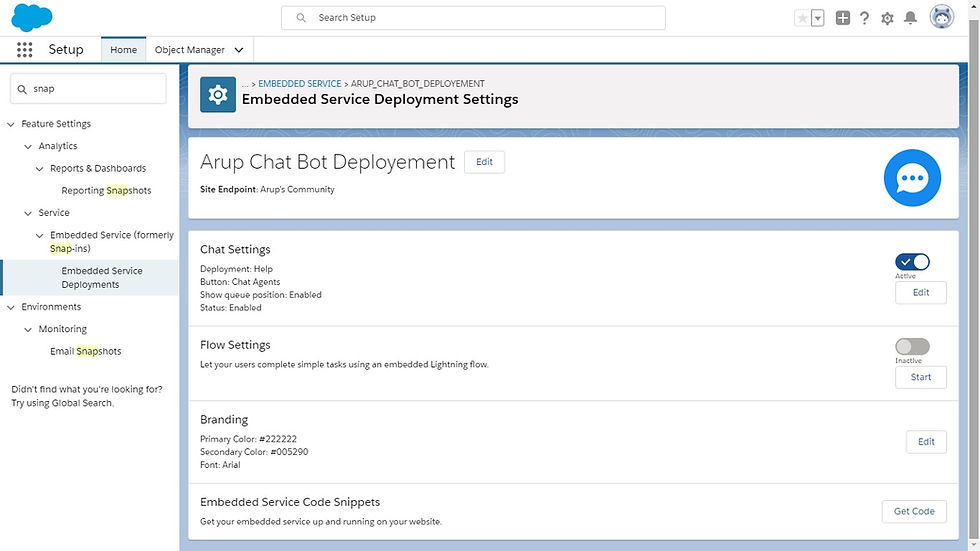
Task: Switch to the Object Manager tab
Action: pyautogui.click(x=189, y=50)
